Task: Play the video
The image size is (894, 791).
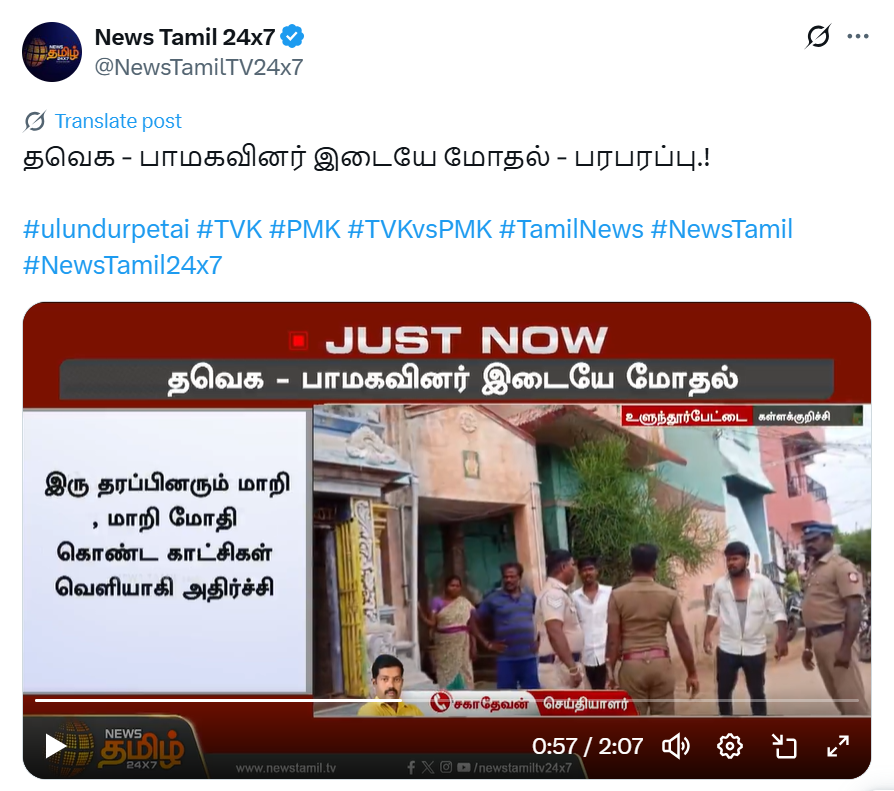Action: (x=55, y=746)
